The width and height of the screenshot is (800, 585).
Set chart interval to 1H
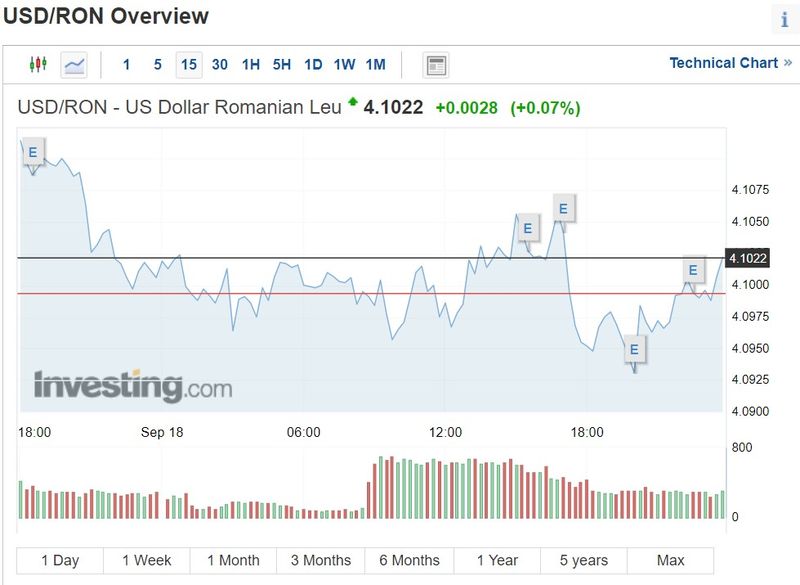pos(251,65)
